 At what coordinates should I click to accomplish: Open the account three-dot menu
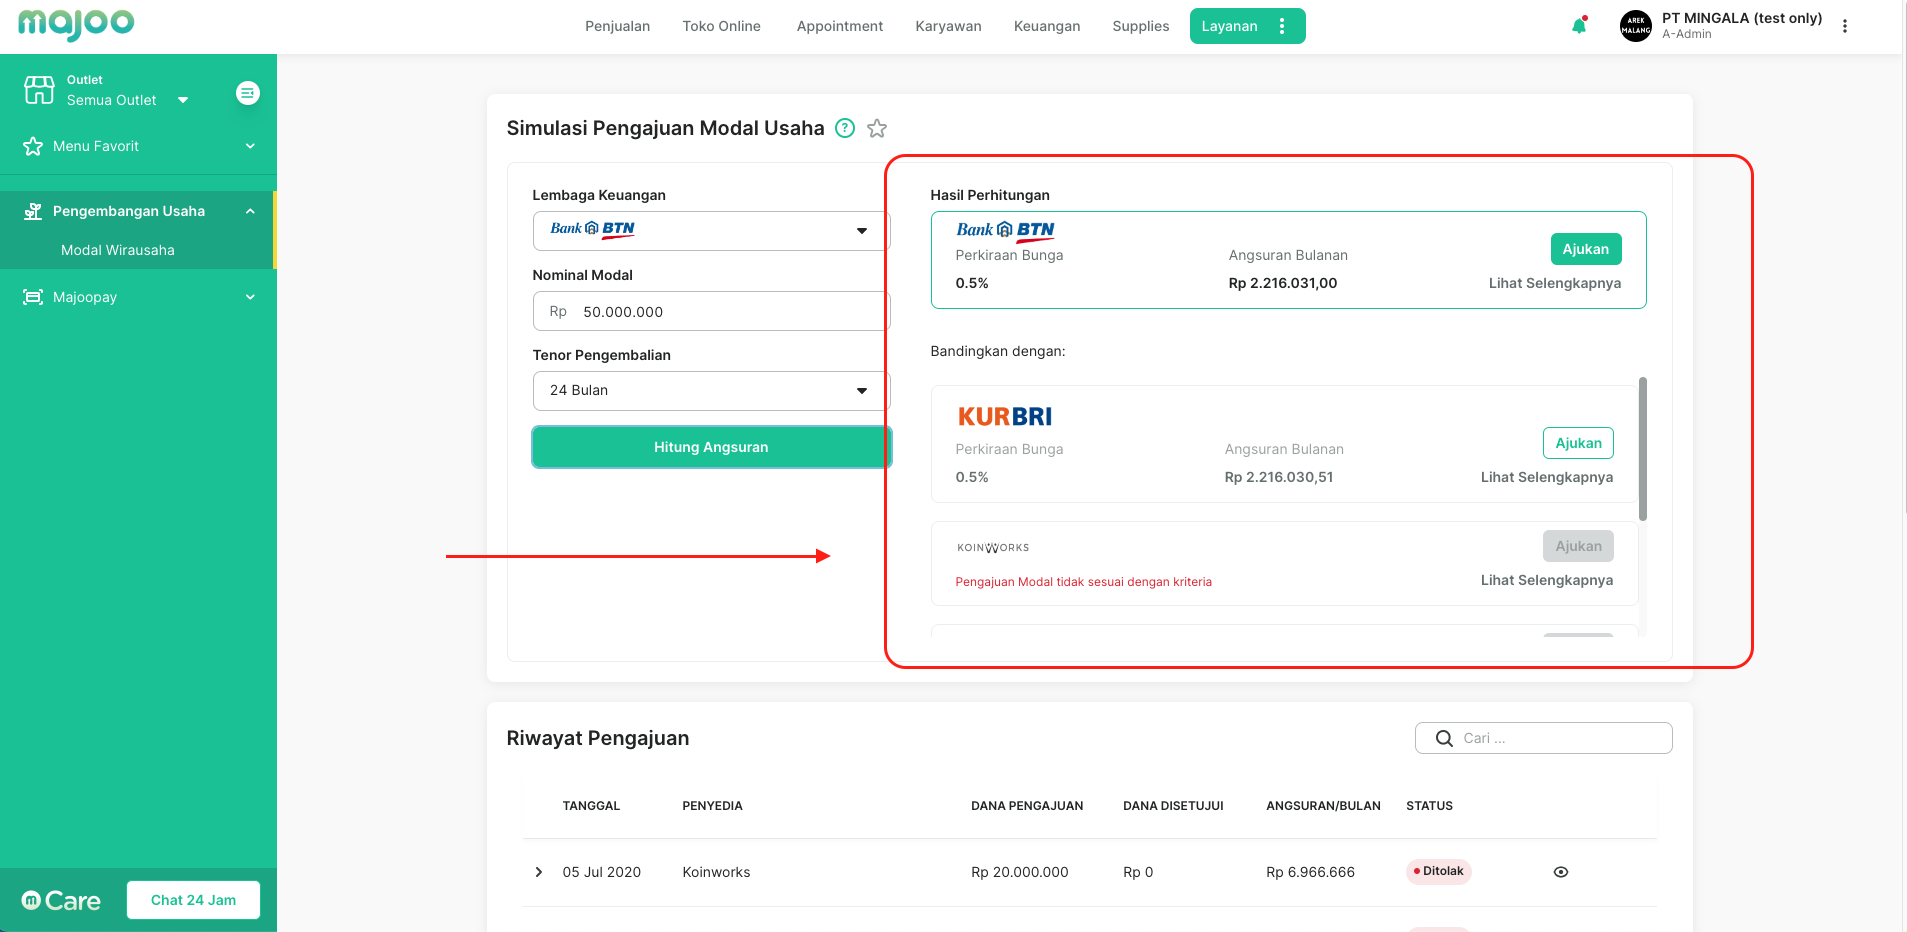click(1845, 26)
